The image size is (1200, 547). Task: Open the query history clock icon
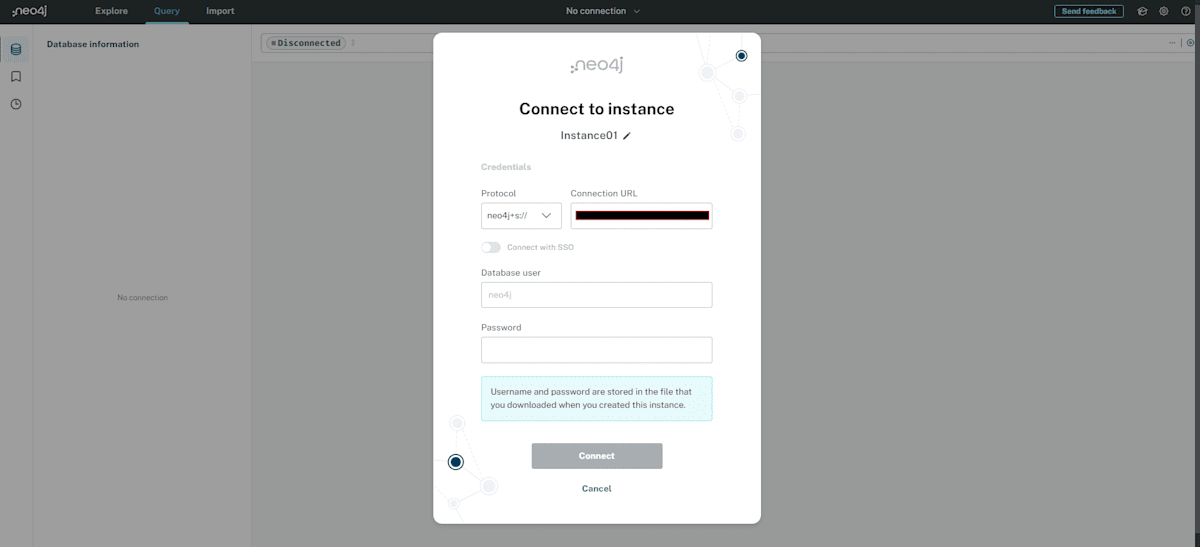(x=16, y=104)
